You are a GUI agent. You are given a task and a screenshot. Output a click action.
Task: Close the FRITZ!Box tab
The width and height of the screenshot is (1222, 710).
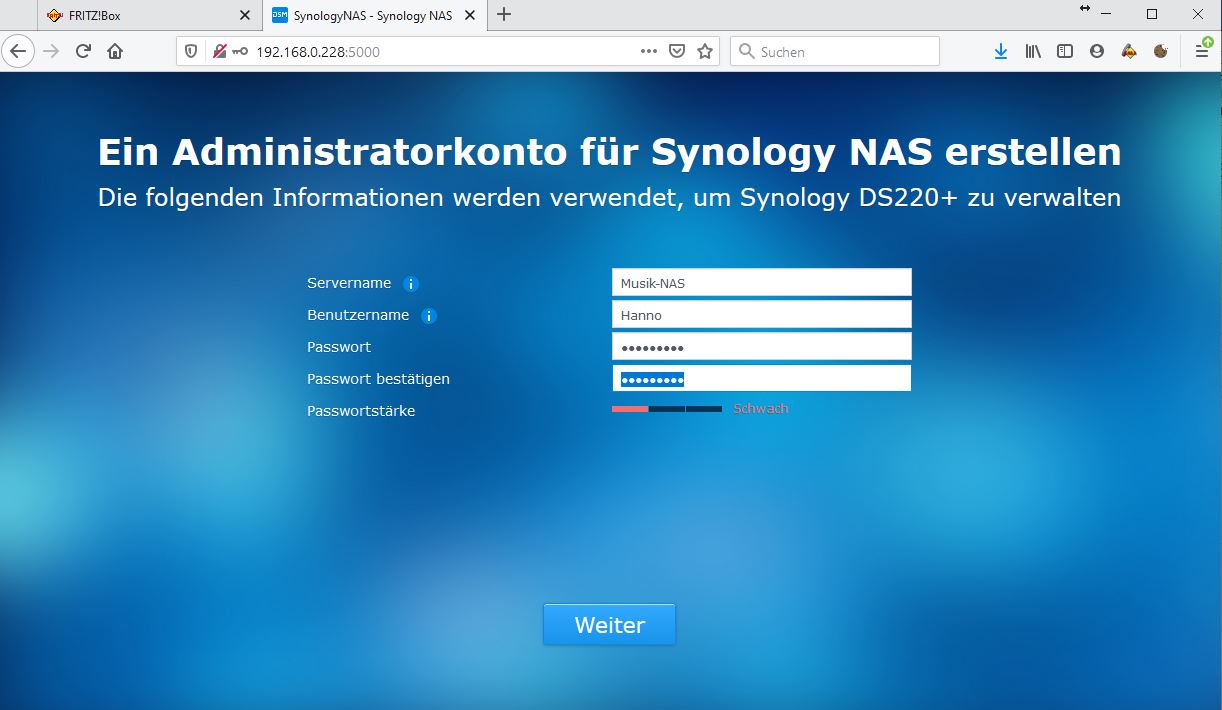coord(245,15)
